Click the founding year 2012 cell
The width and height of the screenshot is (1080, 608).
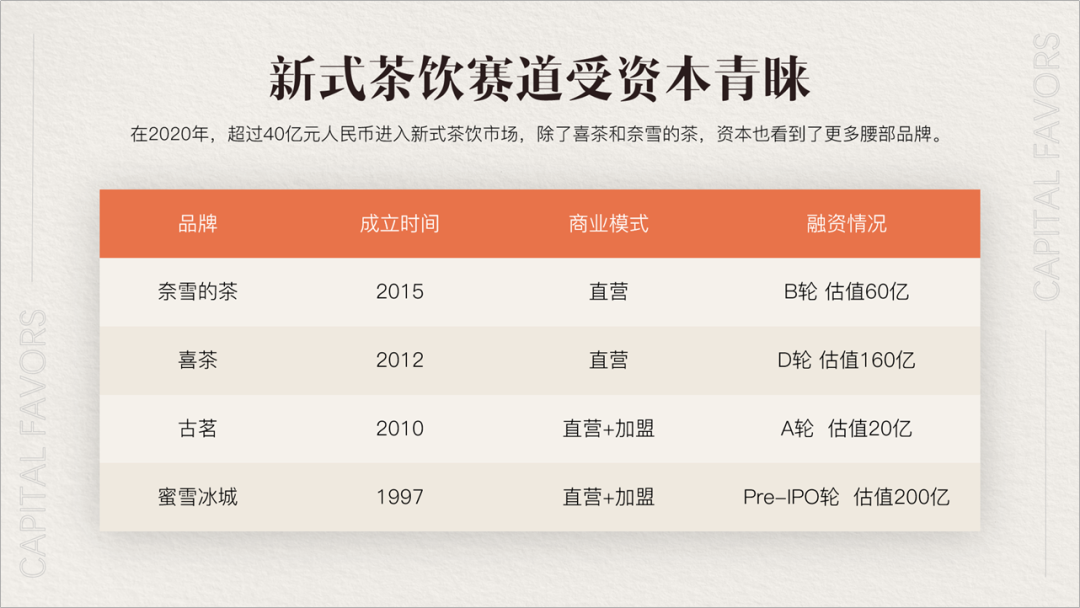tap(399, 359)
